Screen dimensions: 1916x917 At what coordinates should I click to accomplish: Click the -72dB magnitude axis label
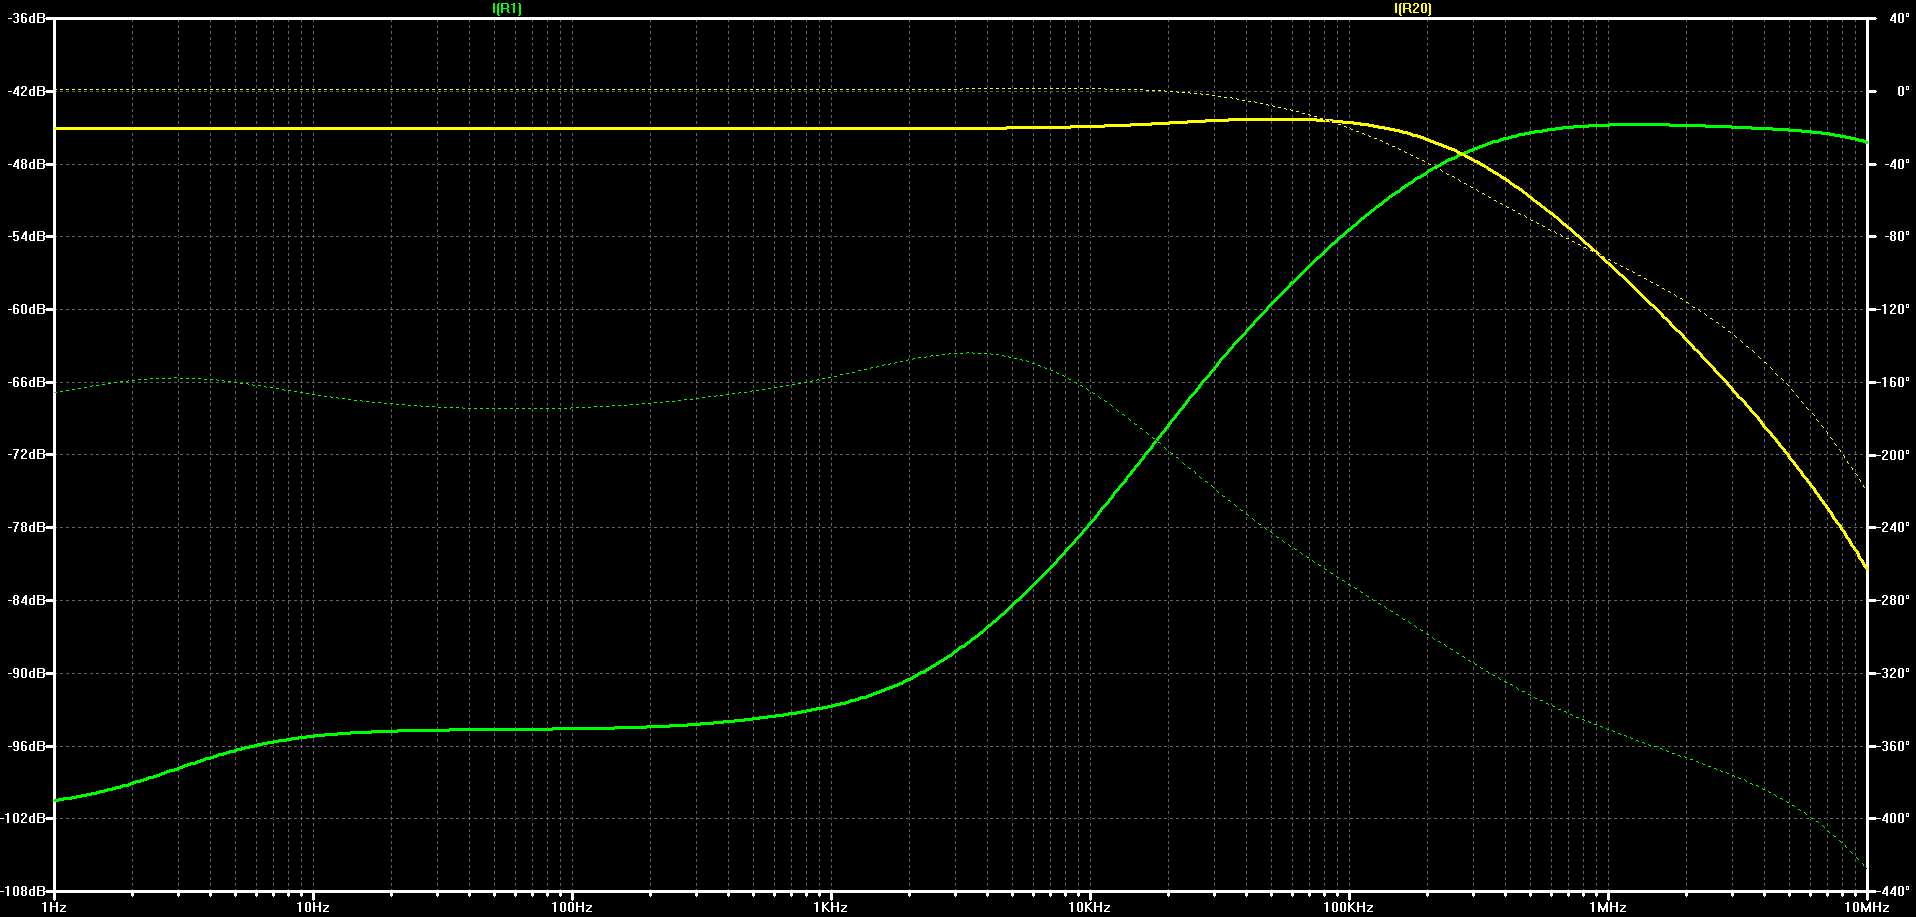tap(27, 454)
